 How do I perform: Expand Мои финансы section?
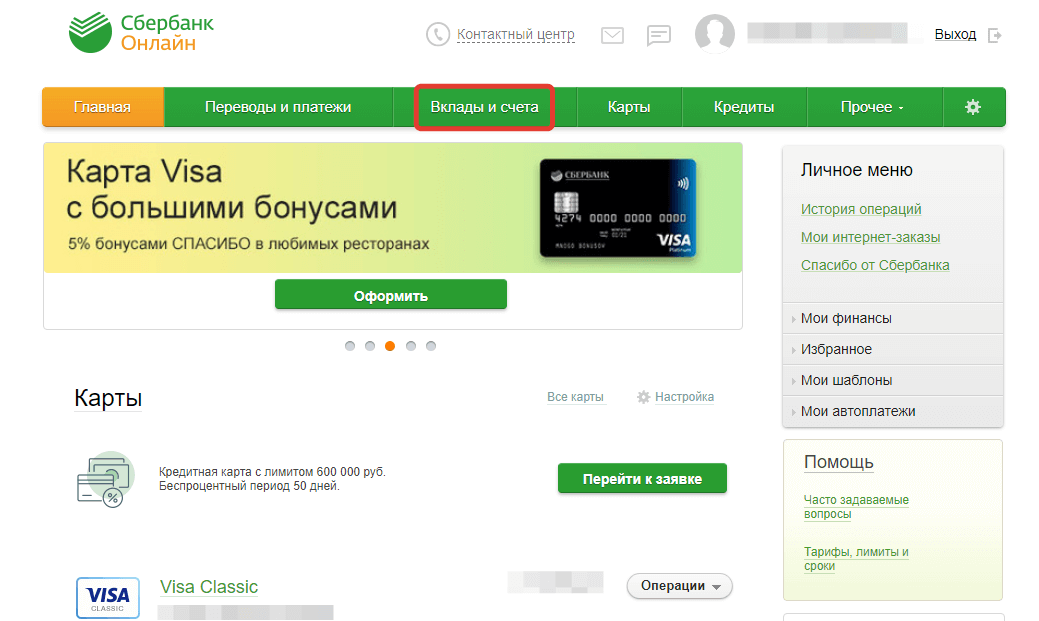(x=893, y=318)
